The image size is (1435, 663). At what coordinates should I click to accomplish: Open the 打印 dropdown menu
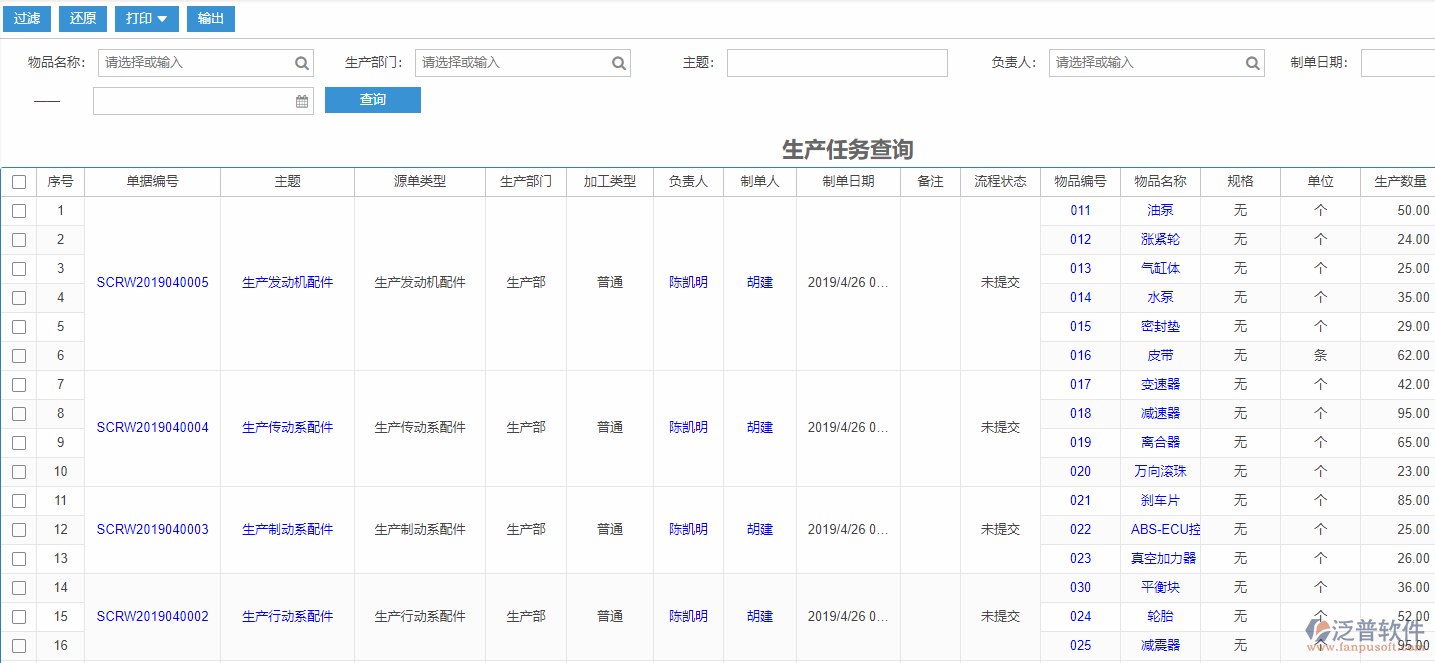pos(147,19)
